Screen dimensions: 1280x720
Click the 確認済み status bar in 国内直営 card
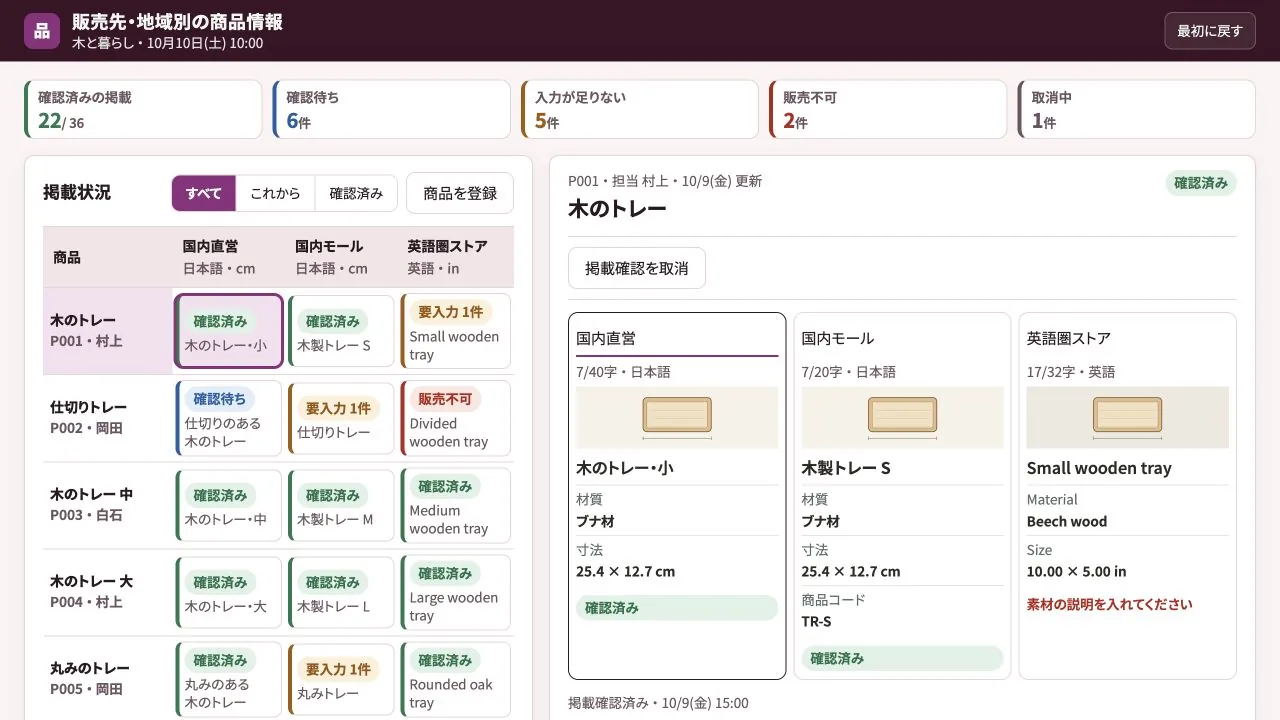[x=677, y=608]
